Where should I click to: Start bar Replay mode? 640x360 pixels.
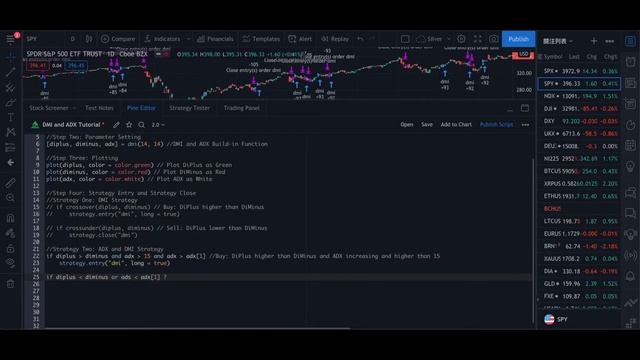click(335, 39)
